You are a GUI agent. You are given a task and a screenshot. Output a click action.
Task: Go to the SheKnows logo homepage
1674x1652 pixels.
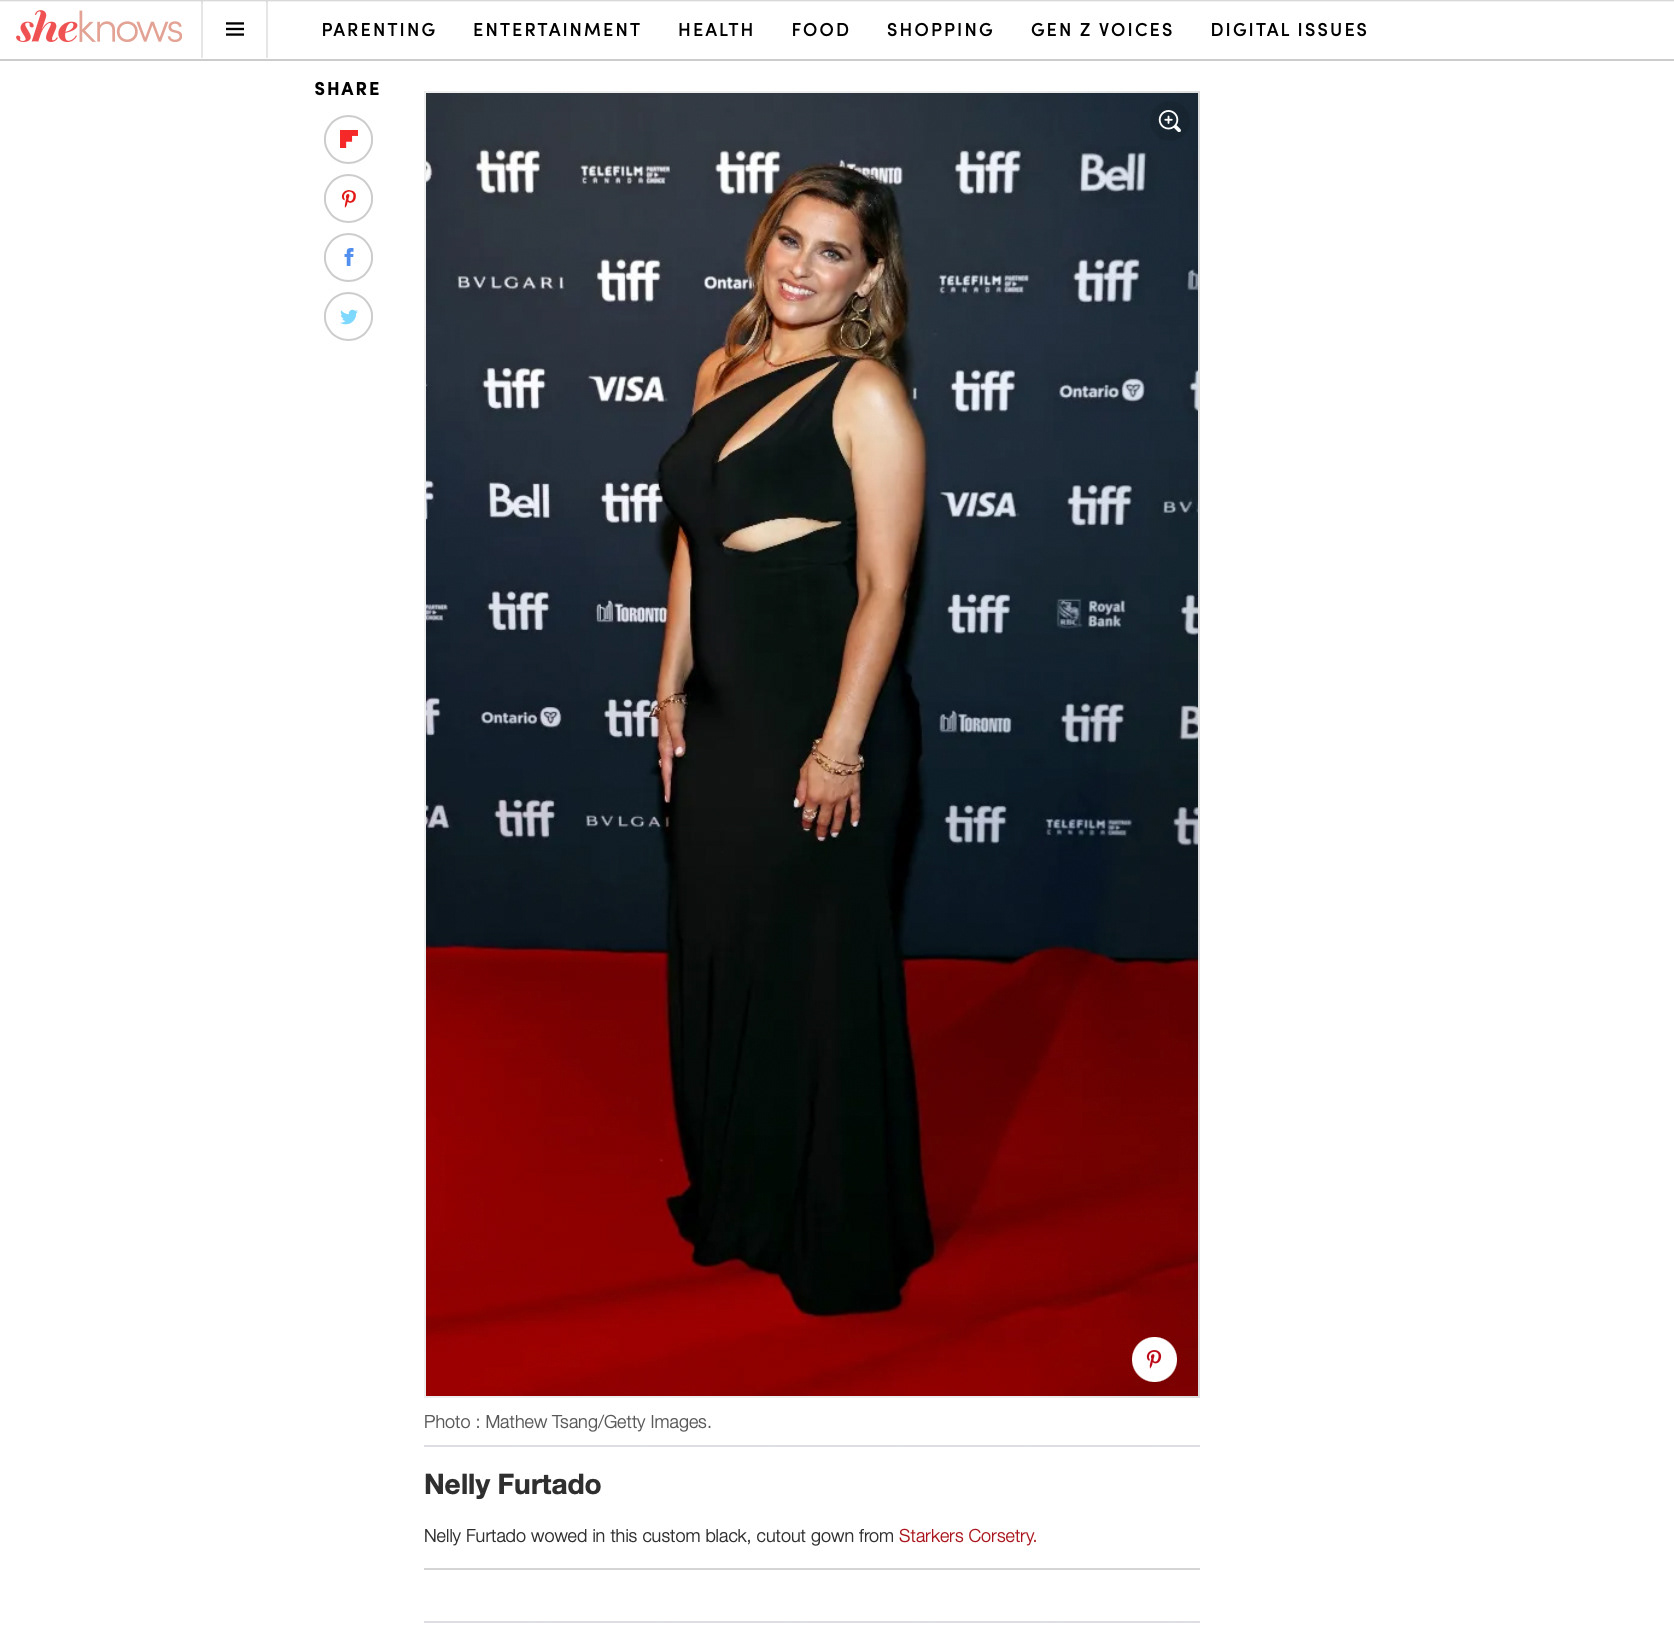(99, 28)
